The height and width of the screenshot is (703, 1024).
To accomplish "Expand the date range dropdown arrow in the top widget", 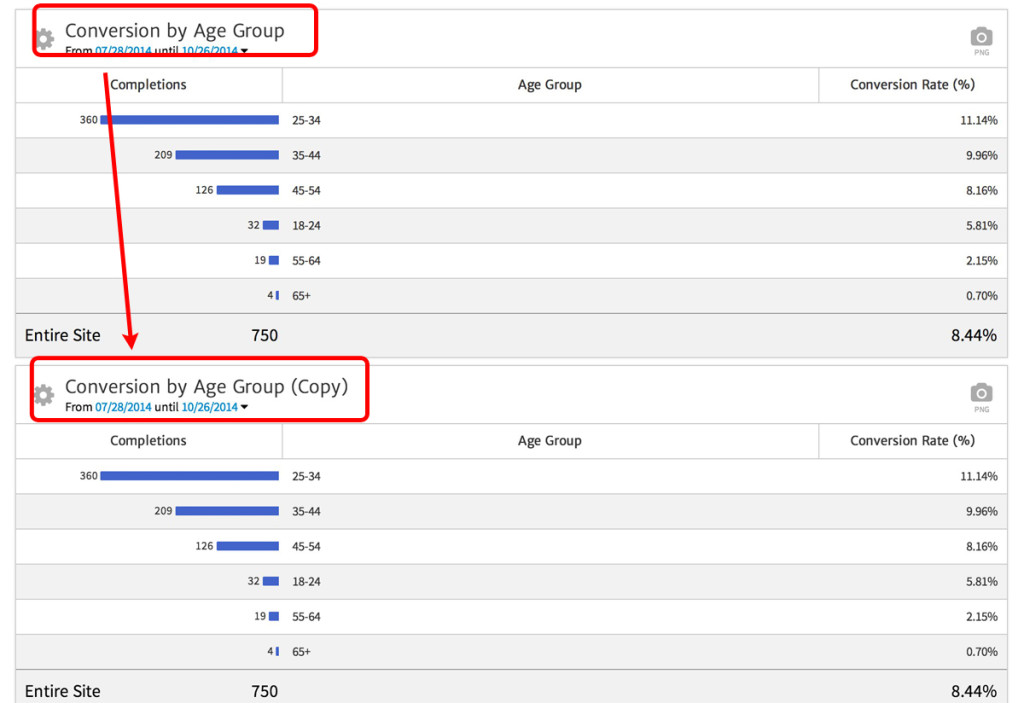I will tap(244, 51).
